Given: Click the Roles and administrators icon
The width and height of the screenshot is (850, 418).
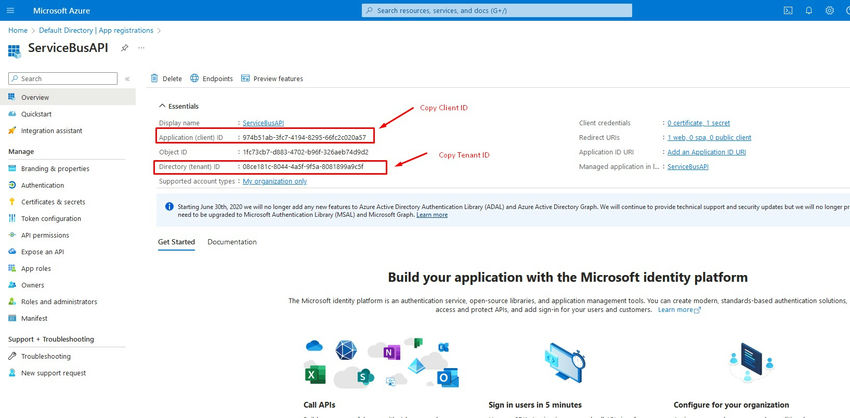Looking at the screenshot, I should [12, 301].
